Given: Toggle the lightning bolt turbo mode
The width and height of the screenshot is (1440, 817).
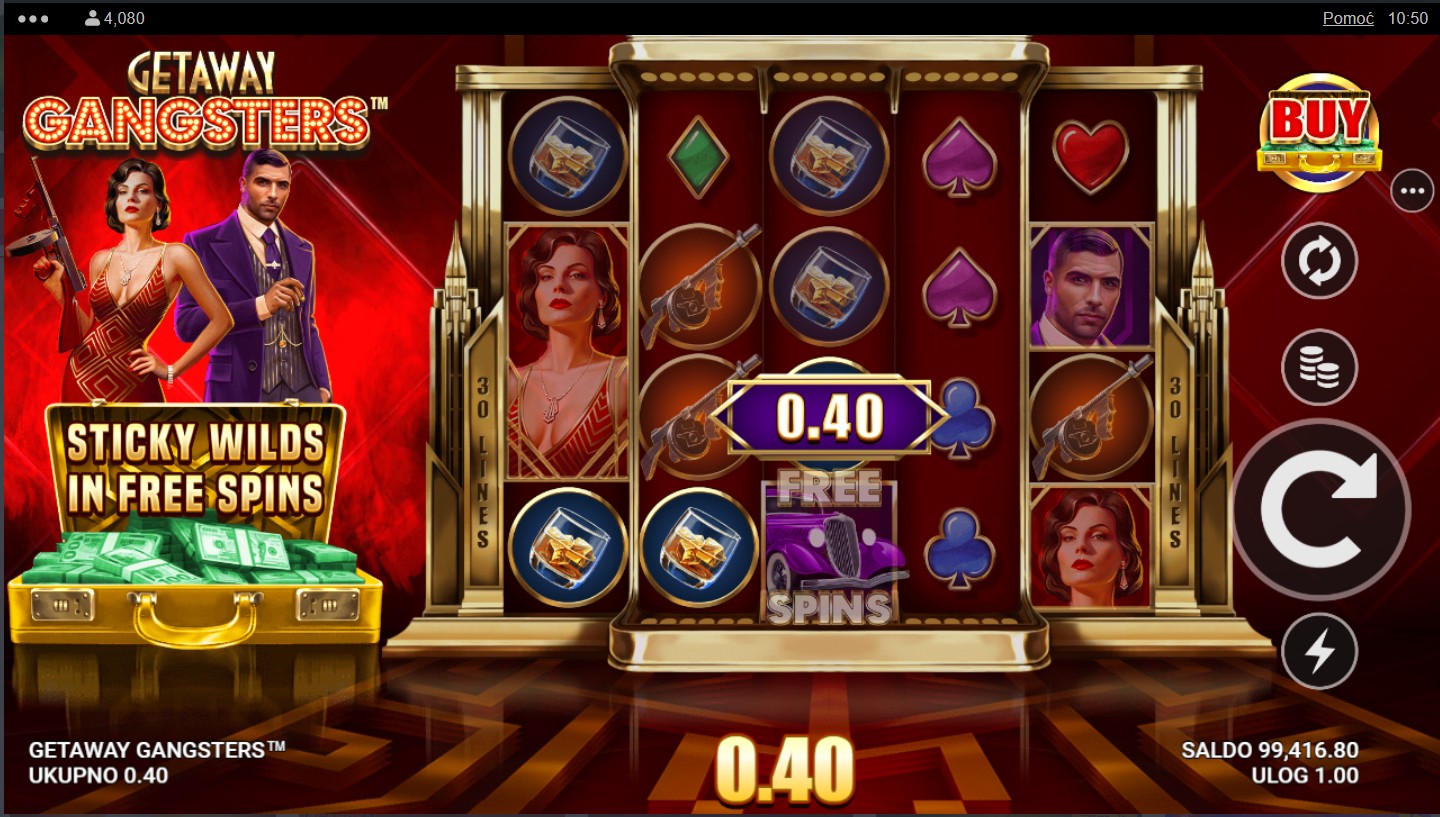Looking at the screenshot, I should click(1320, 651).
